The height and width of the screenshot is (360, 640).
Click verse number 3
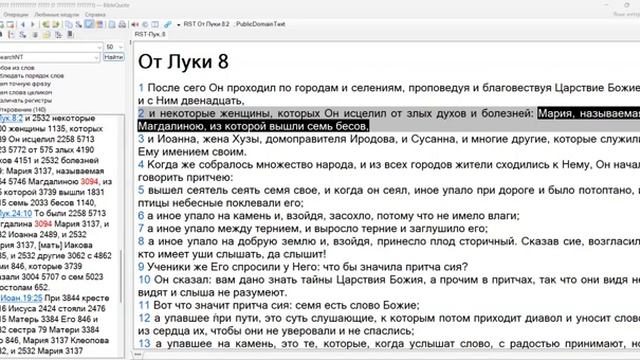coord(141,139)
